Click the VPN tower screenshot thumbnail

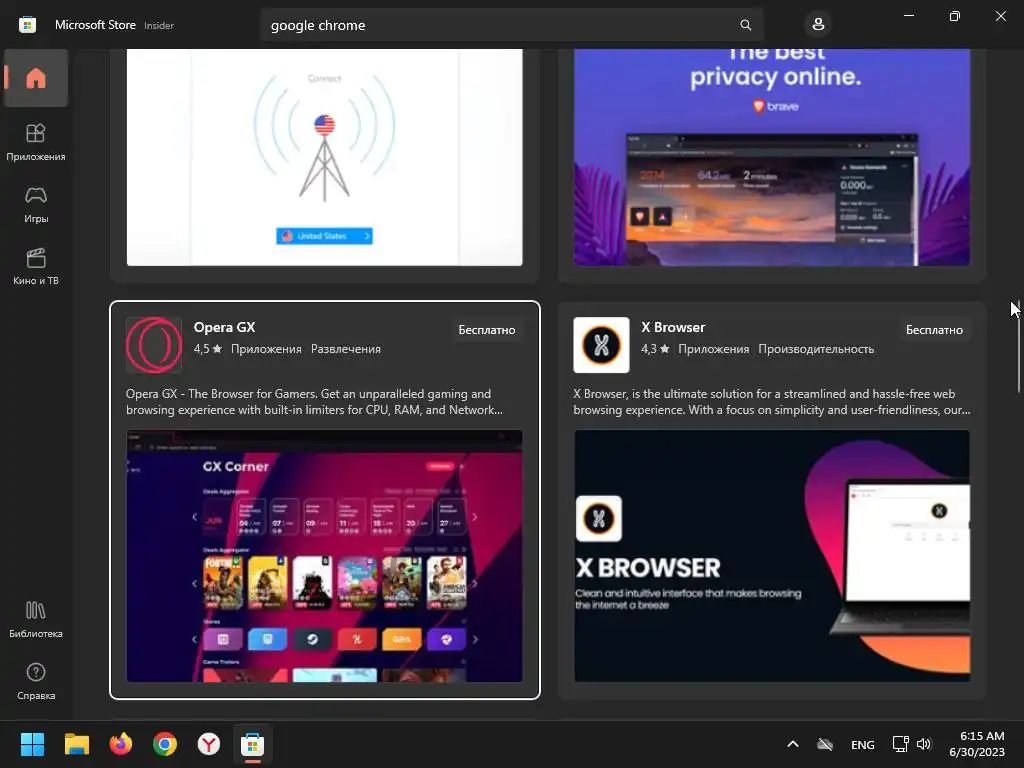click(324, 157)
